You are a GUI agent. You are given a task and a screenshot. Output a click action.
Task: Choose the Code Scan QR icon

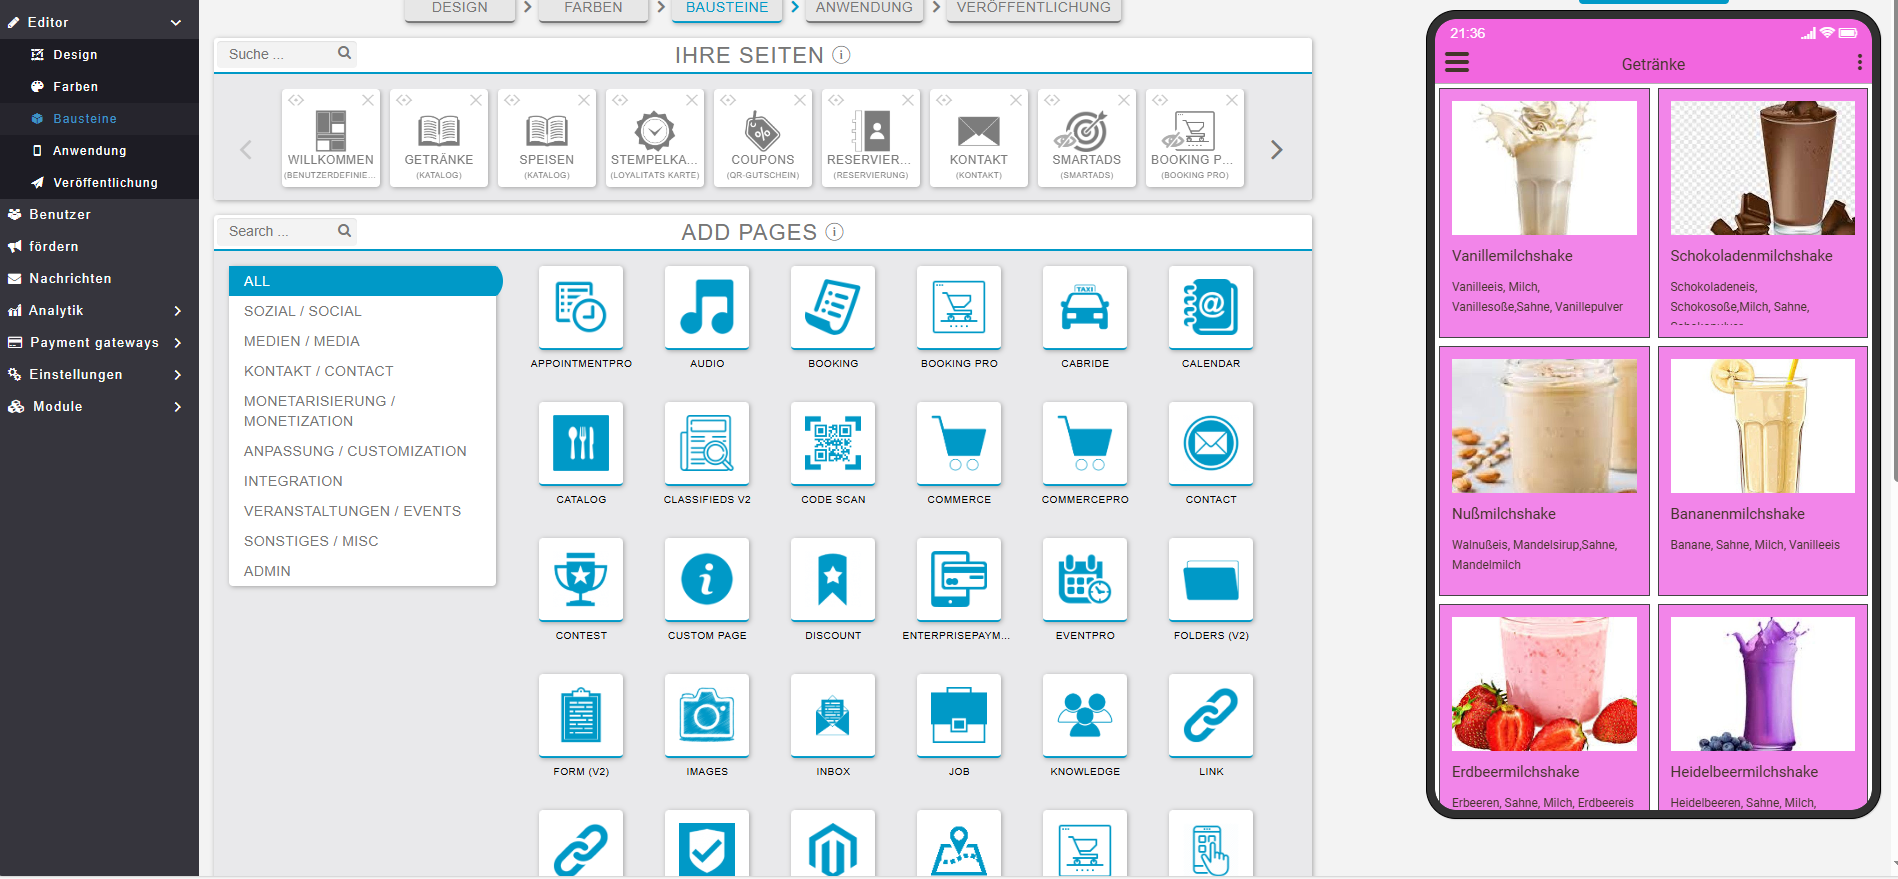point(833,443)
